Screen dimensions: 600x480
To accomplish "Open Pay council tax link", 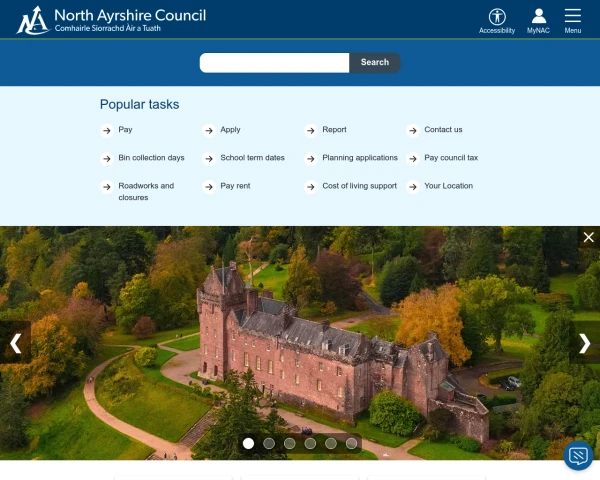I will 451,158.
